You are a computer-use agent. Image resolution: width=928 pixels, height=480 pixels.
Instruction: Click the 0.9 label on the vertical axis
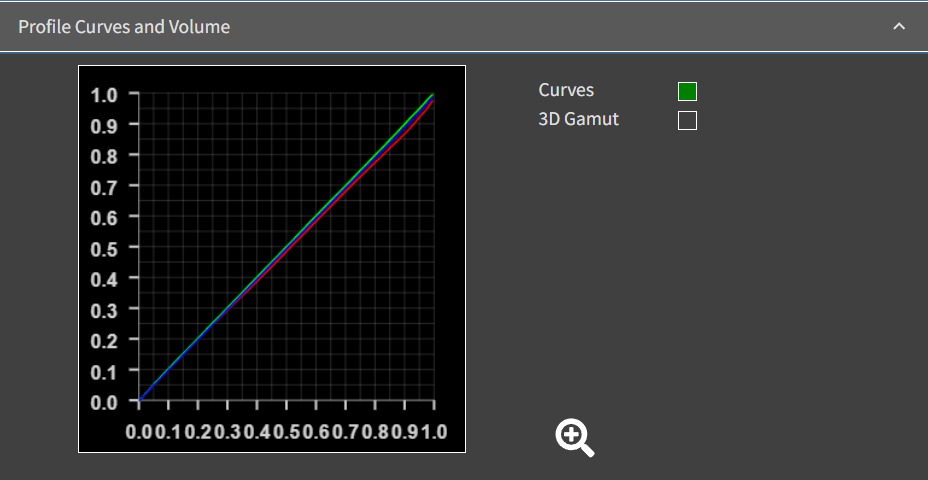tap(104, 126)
